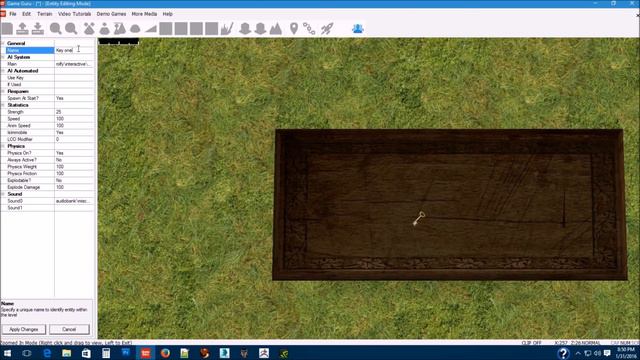The image size is (640, 360).
Task: Toggle the Explodable? value
Action: [x=74, y=180]
